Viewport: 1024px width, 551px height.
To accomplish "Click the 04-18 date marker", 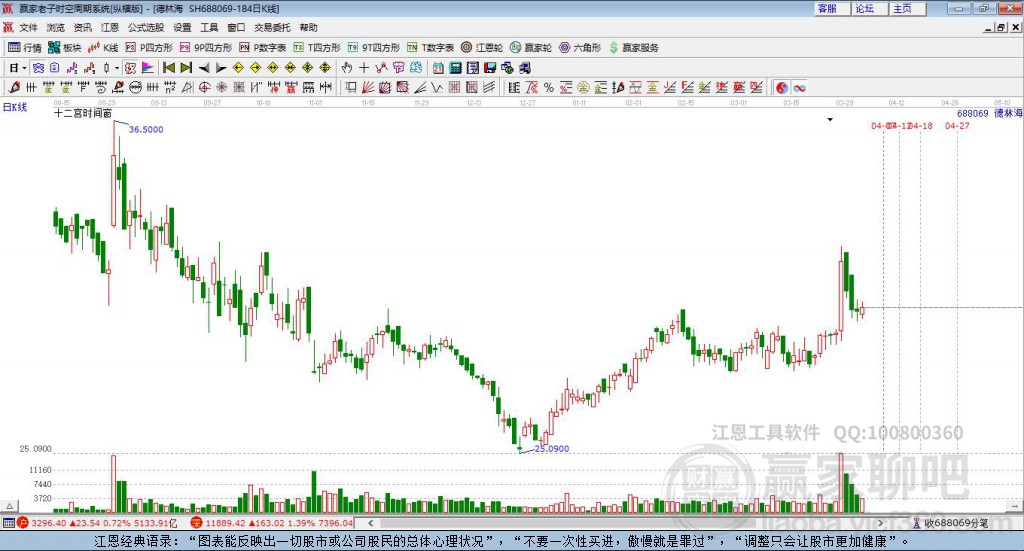I will pos(921,125).
